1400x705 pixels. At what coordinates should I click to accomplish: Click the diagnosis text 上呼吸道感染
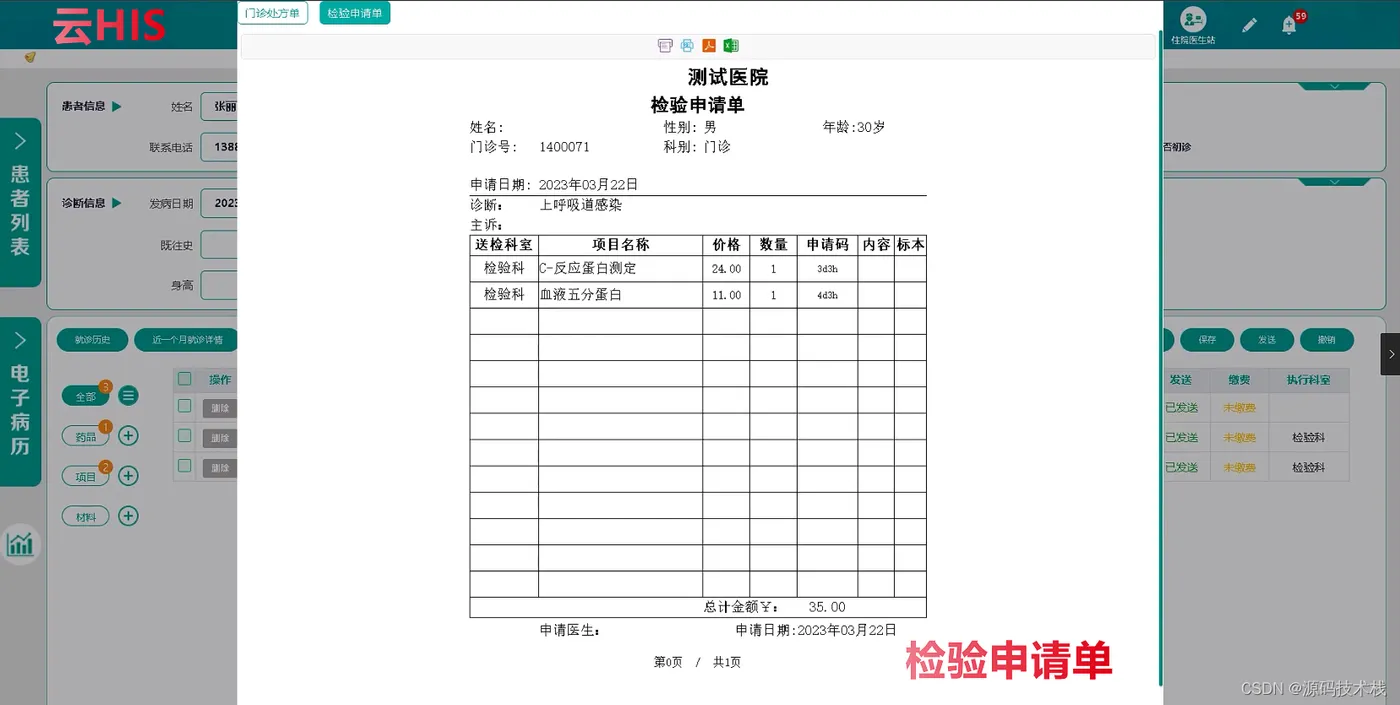tap(581, 205)
